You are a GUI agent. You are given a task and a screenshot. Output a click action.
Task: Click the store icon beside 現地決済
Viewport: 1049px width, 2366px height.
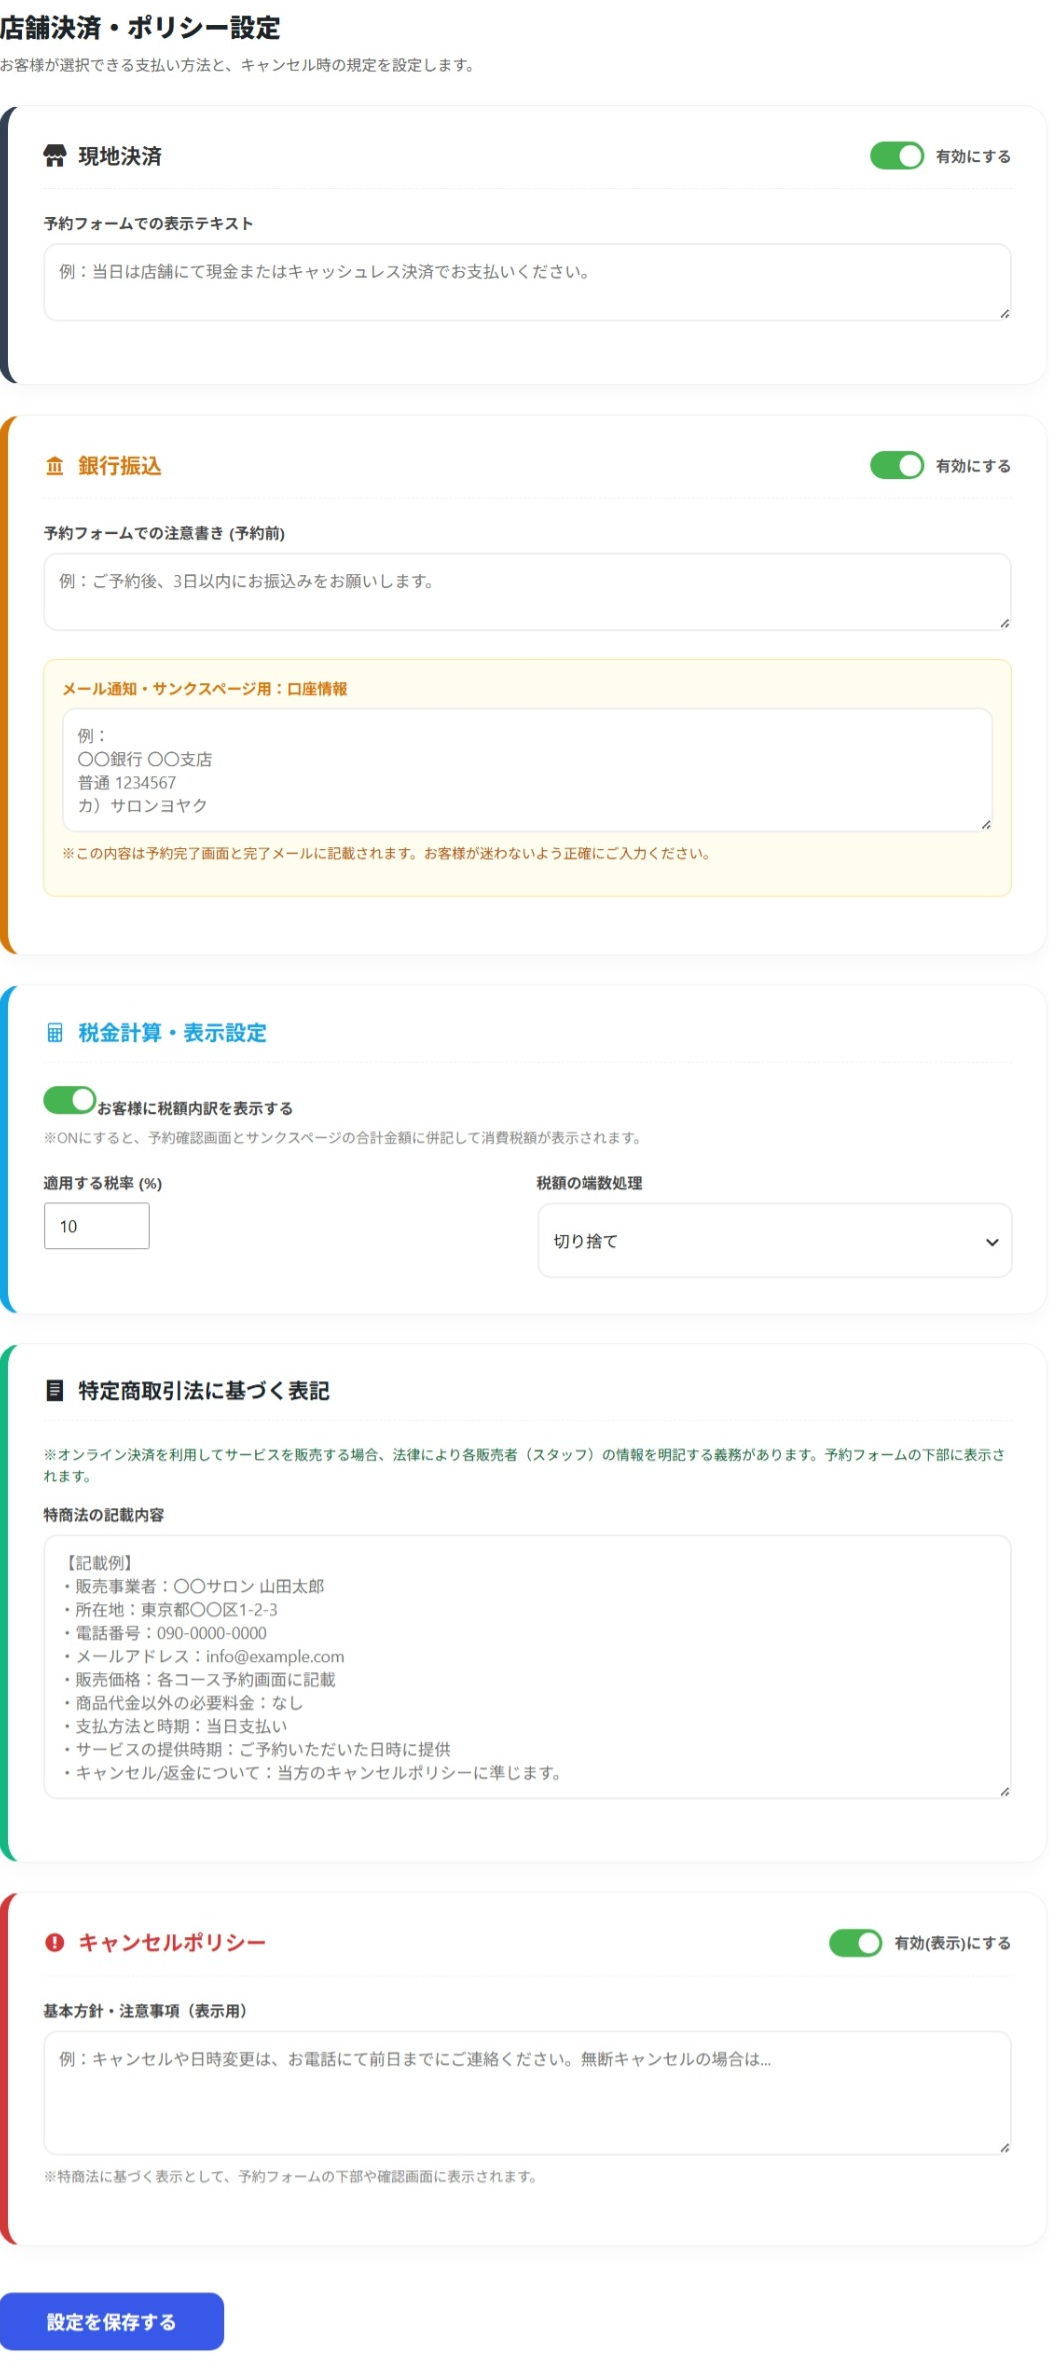coord(54,156)
